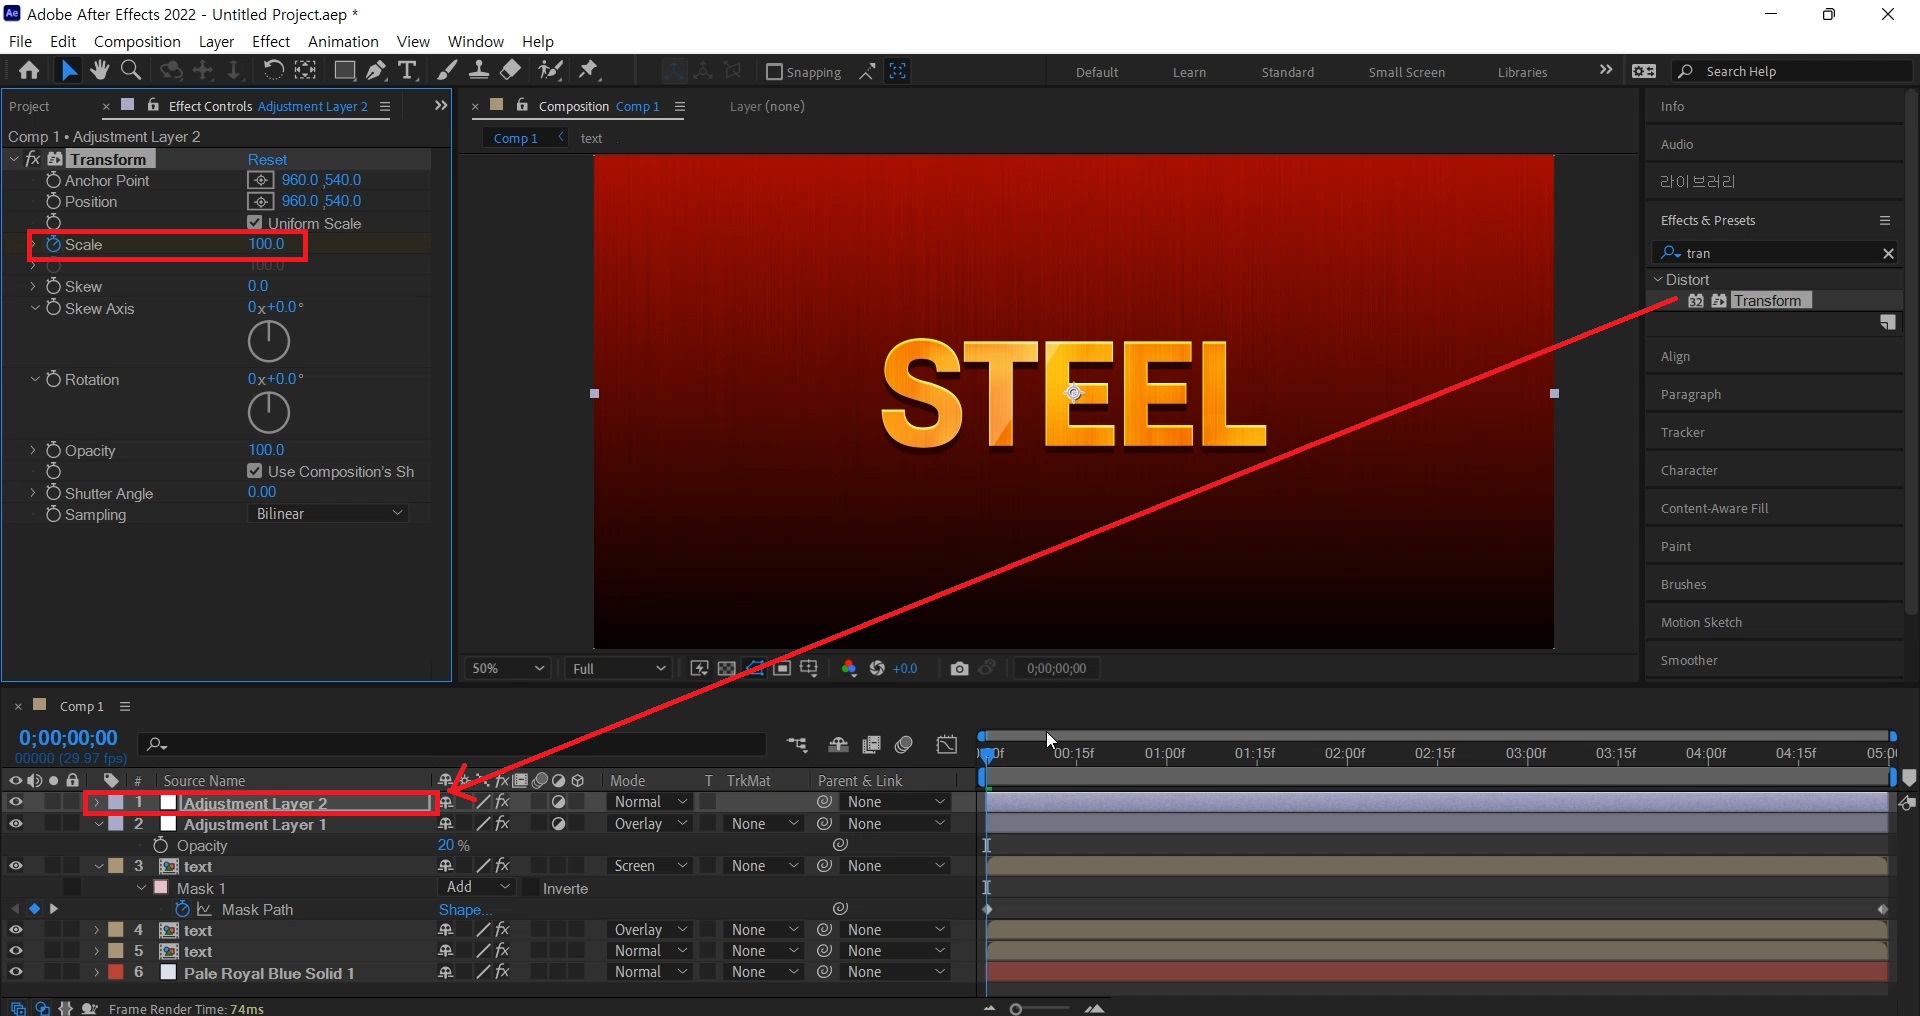
Task: Select the Hand tool
Action: (x=99, y=70)
